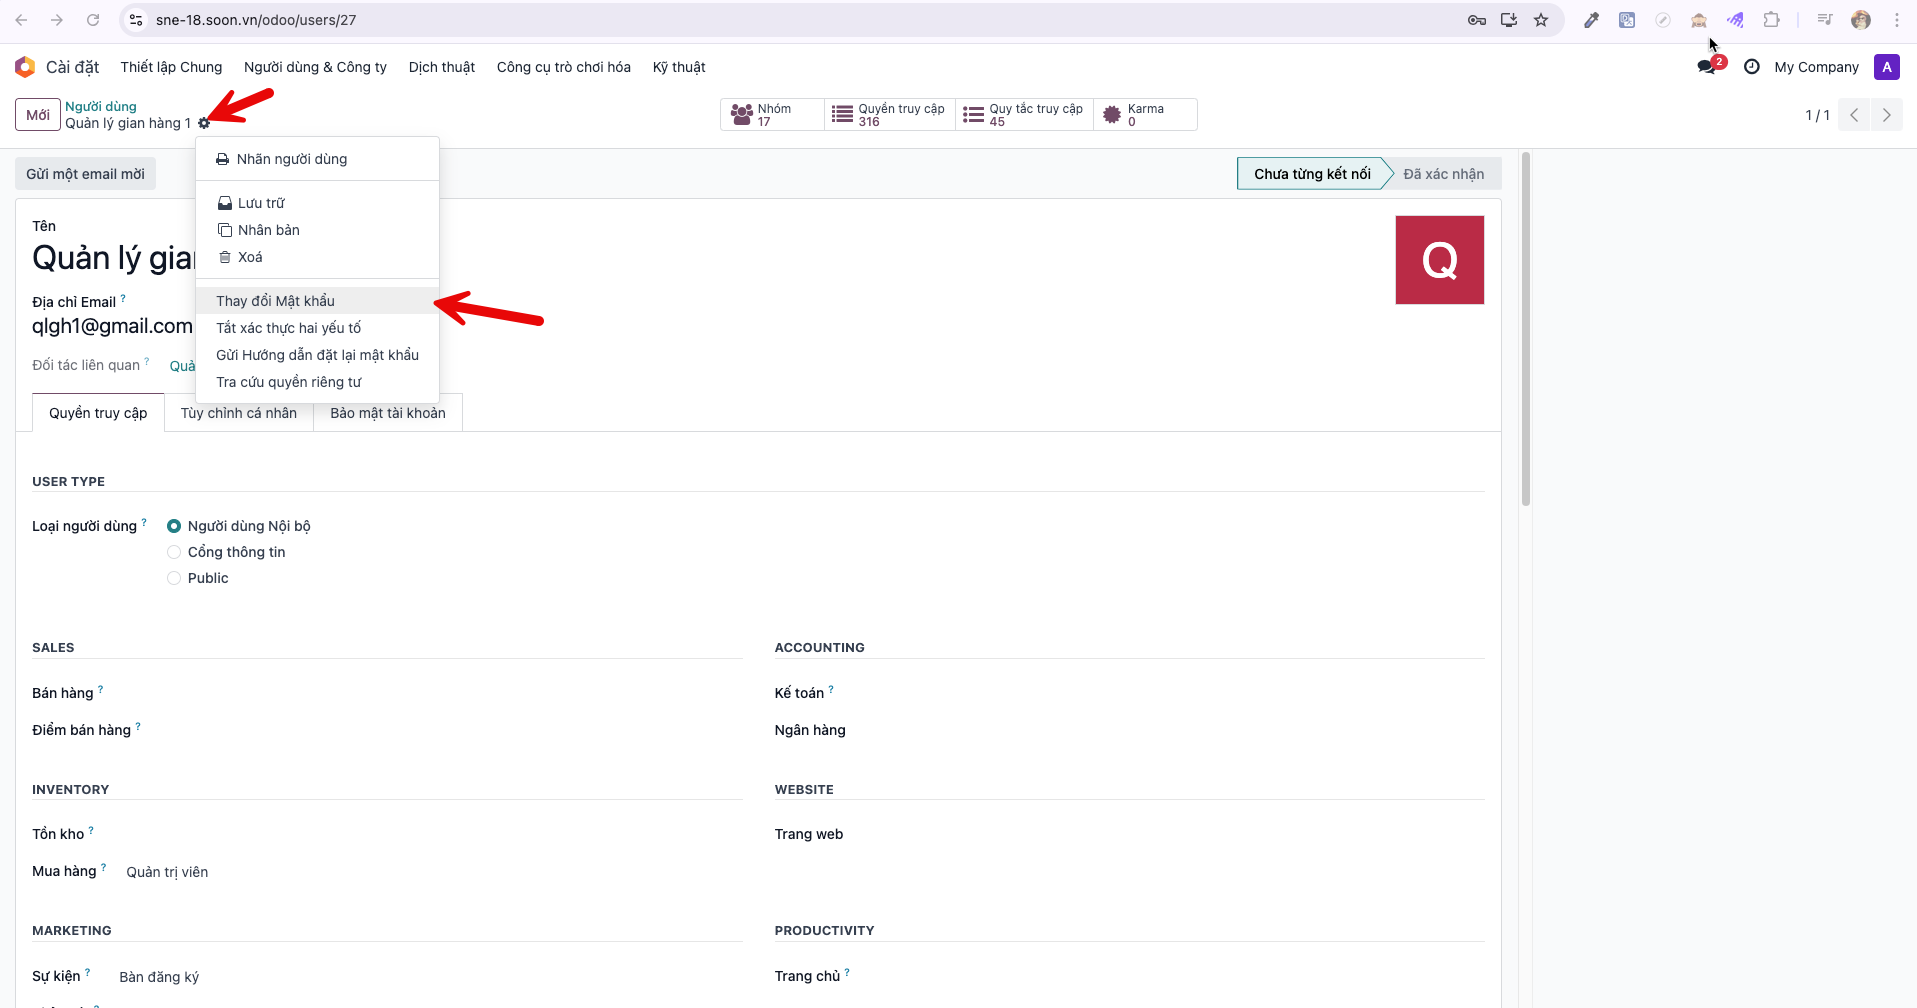Open the Quy tắc truy cập 45 stat button
Viewport: 1917px width, 1008px height.
[1024, 115]
